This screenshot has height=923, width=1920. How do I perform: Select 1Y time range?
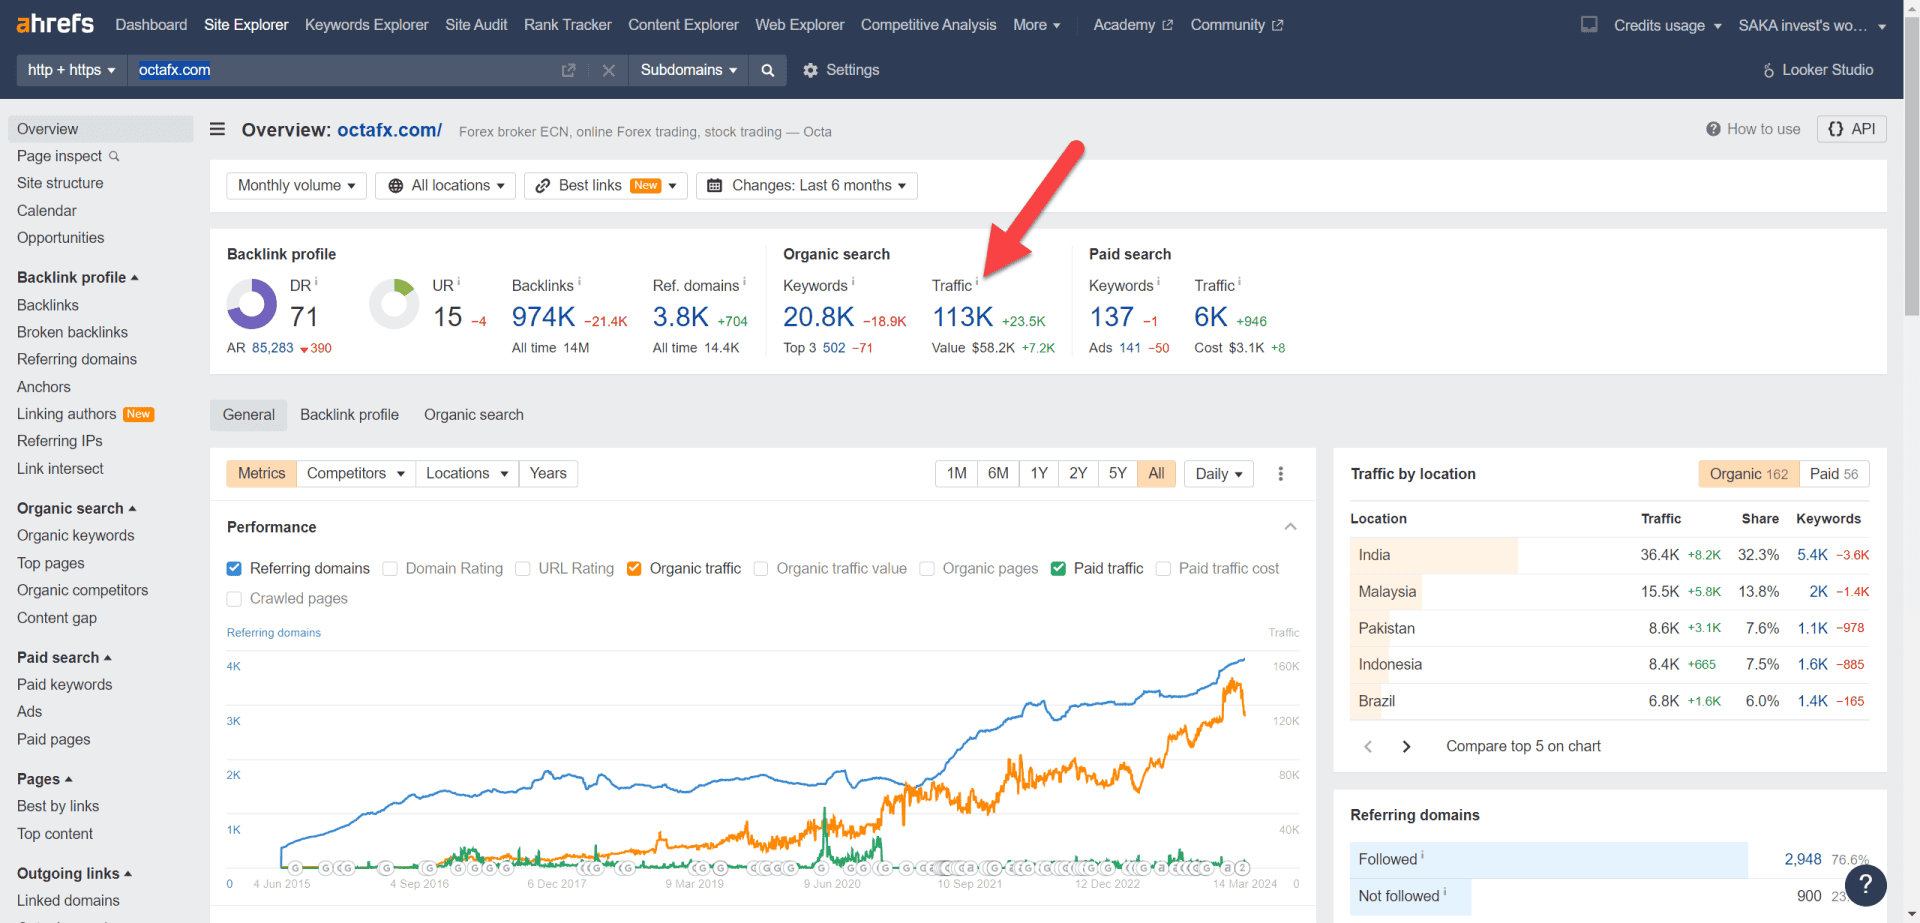[x=1039, y=473]
